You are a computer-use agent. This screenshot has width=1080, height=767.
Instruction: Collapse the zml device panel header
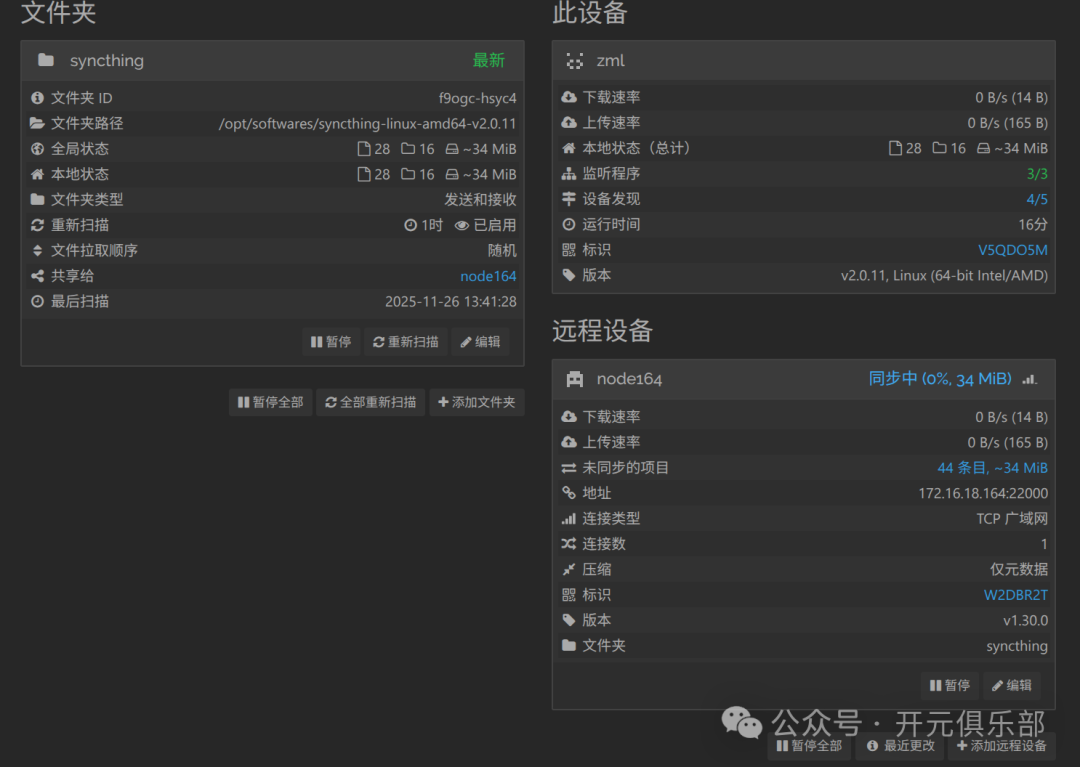click(x=800, y=61)
